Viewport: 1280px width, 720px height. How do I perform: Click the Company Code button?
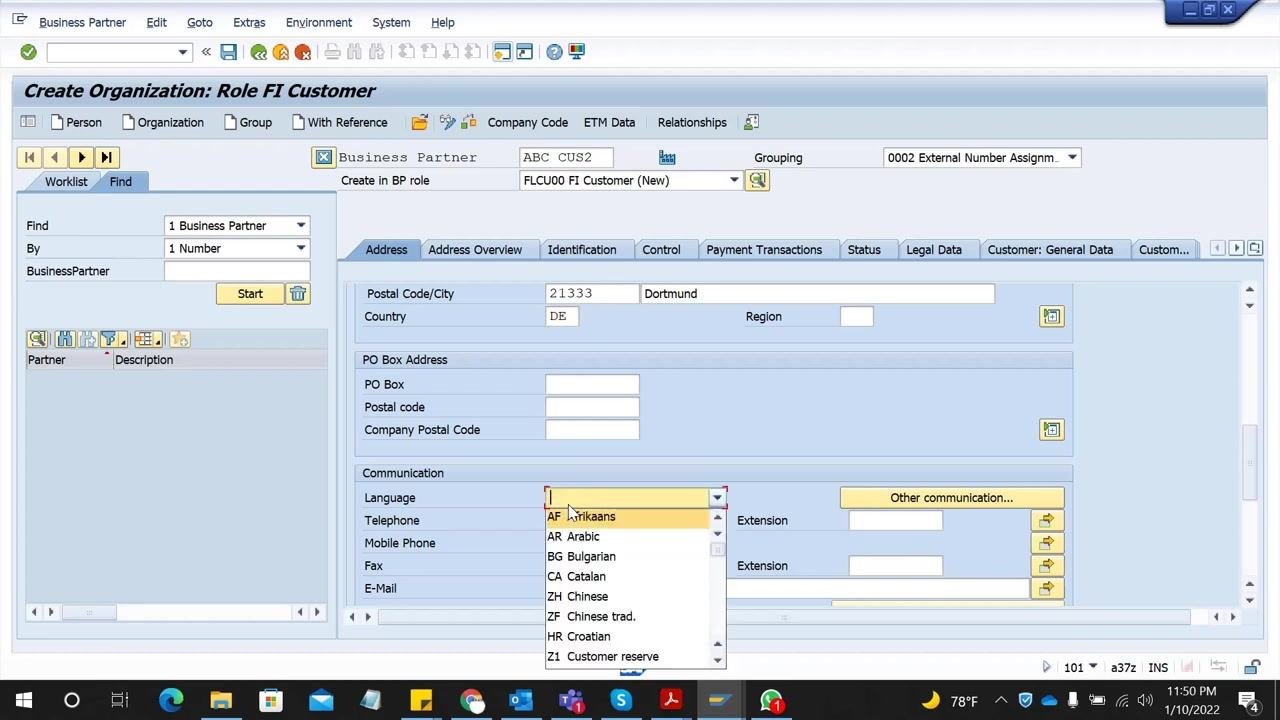pyautogui.click(x=528, y=122)
